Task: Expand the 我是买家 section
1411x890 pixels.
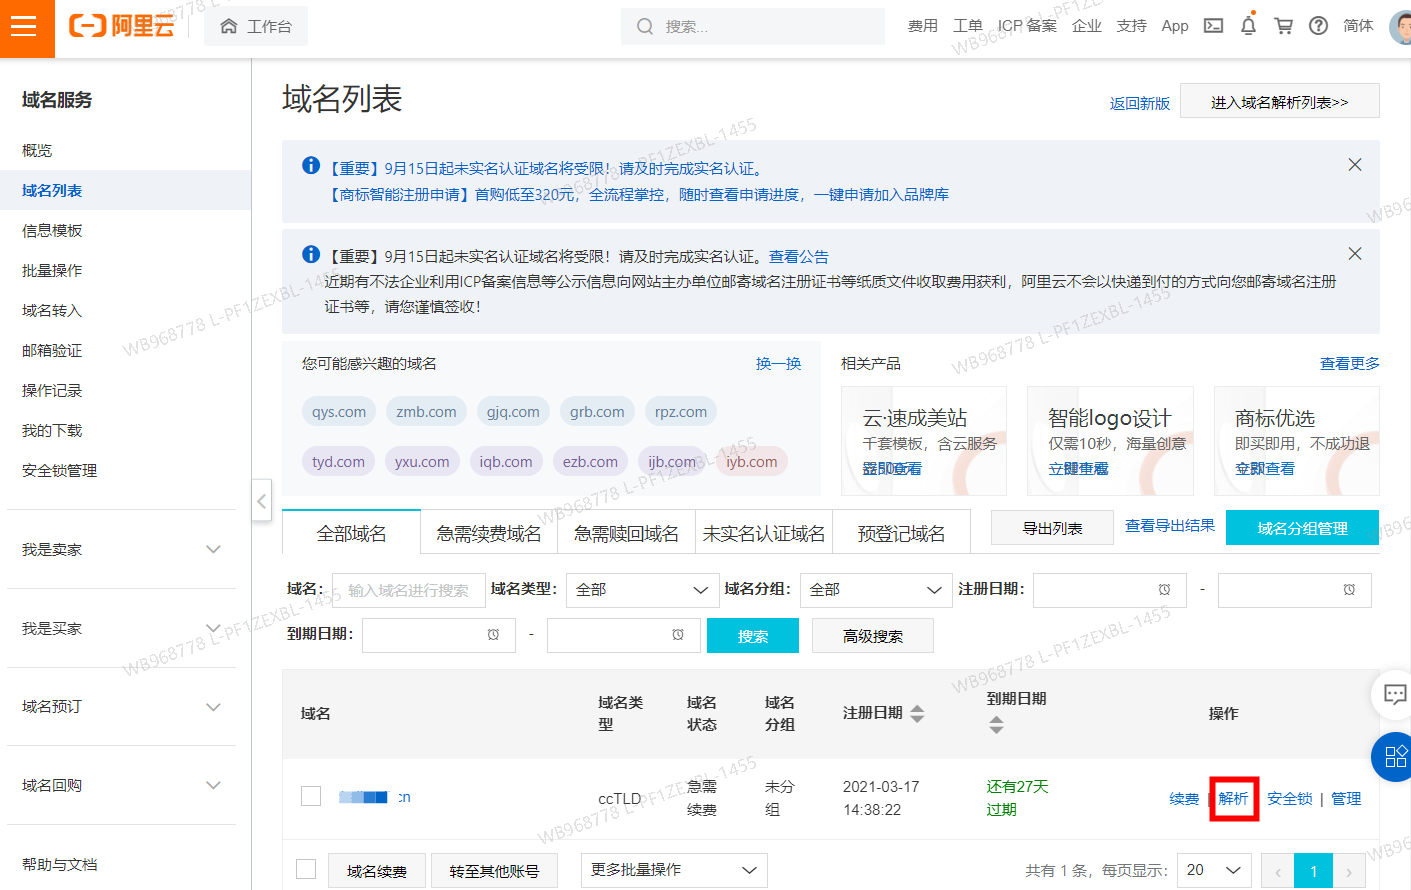Action: tap(122, 628)
